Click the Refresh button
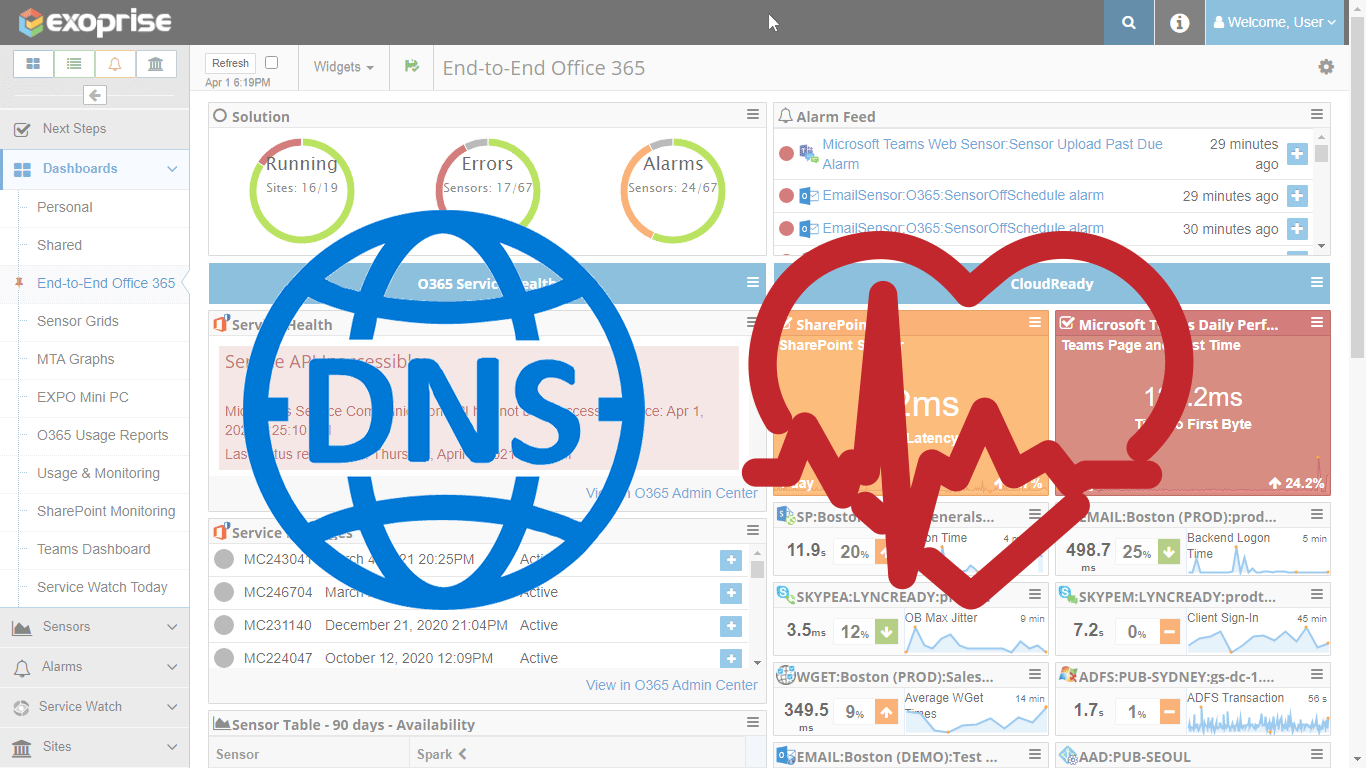Screen dimensions: 1366x768 230,63
